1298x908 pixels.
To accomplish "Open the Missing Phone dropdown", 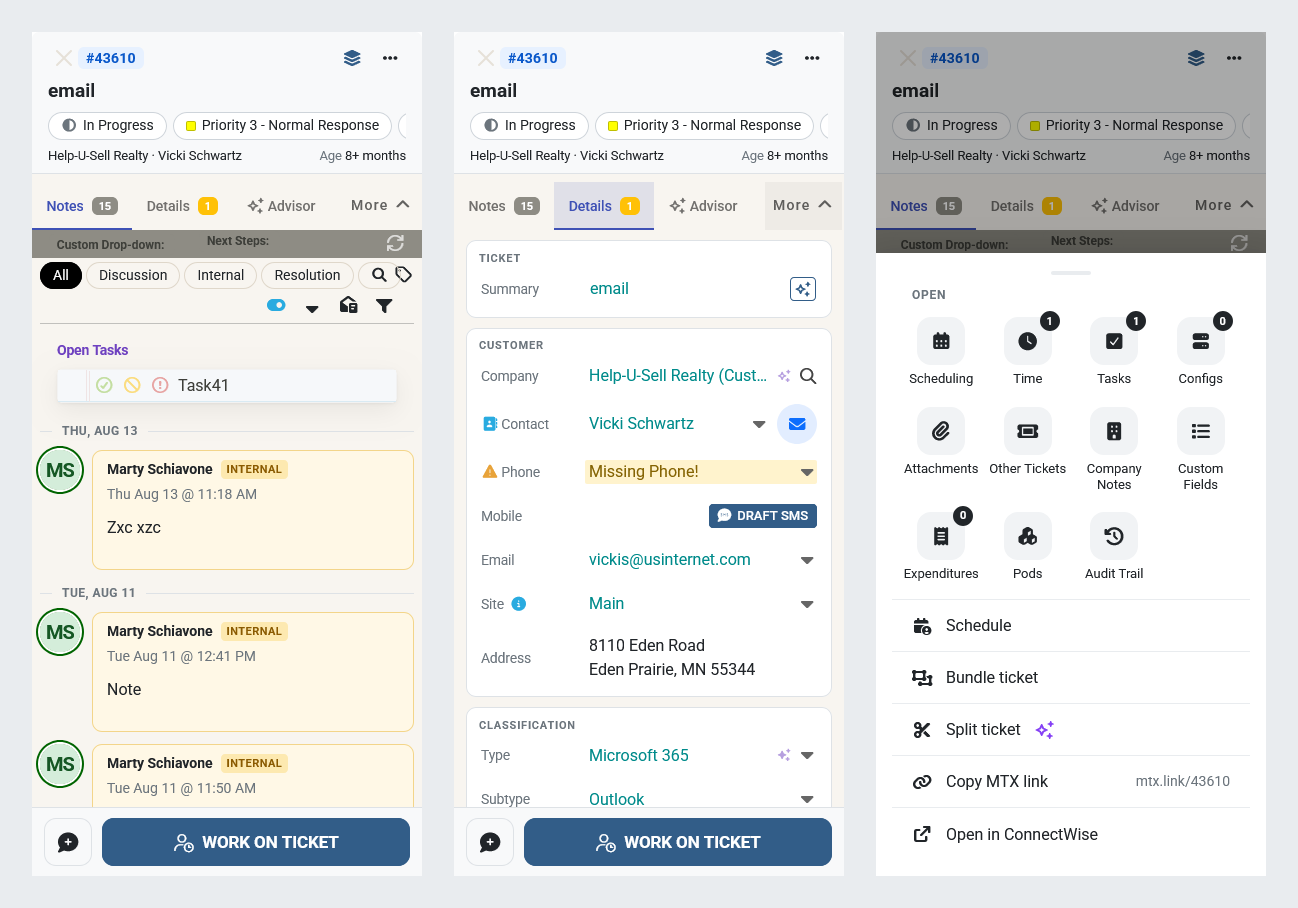I will [807, 472].
